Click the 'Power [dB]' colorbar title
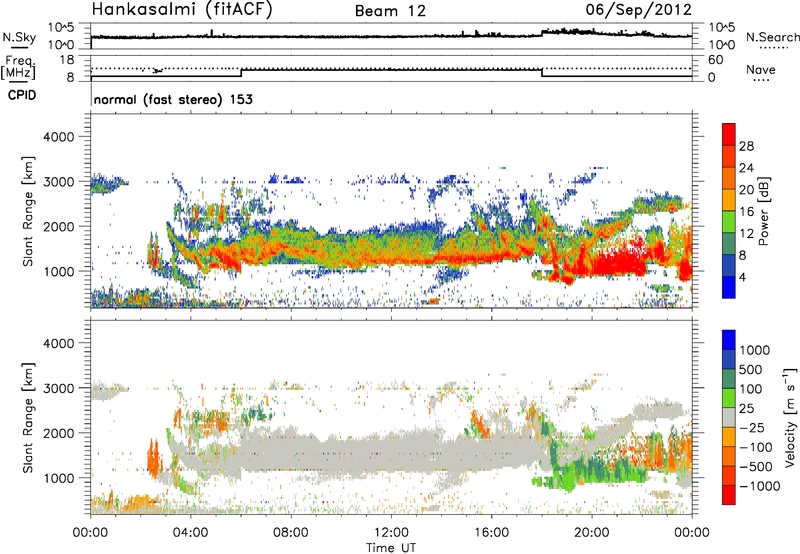Viewport: 800px width, 554px height. 764,211
